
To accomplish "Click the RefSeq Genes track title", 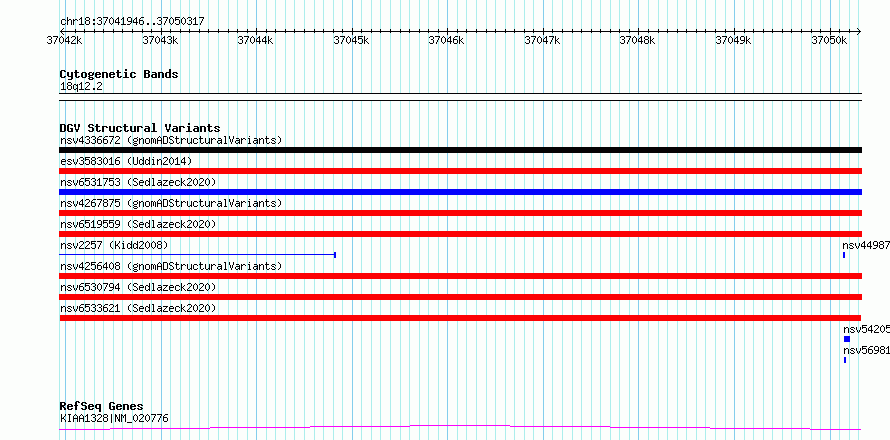I will point(101,407).
